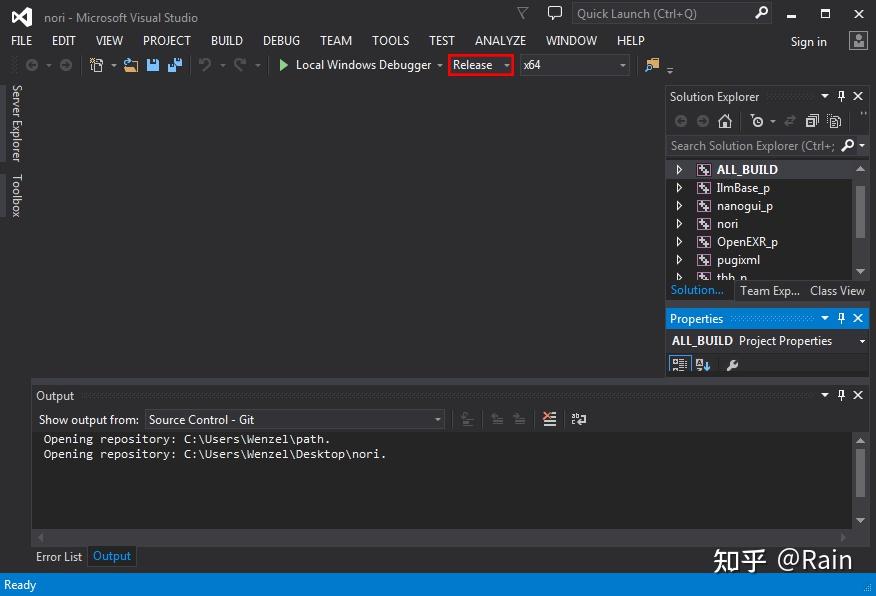Select the Undo icon in the toolbar
876x596 pixels.
click(204, 64)
